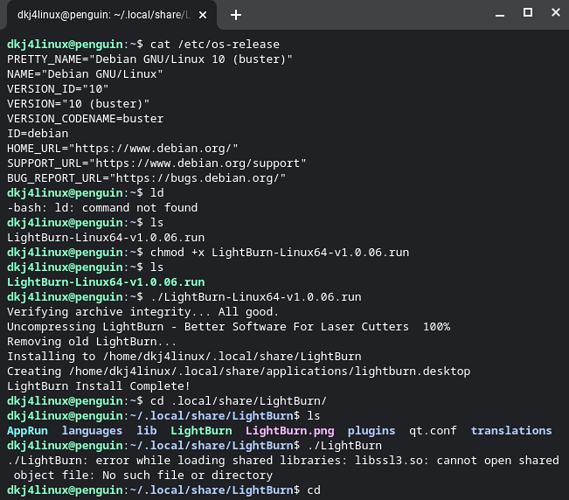The height and width of the screenshot is (500, 569).
Task: Click the languages directory name
Action: (x=92, y=431)
